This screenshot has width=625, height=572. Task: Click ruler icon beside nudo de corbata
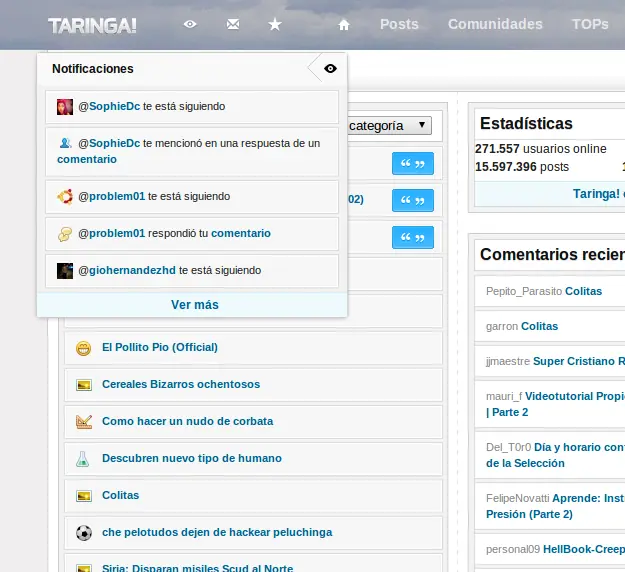click(84, 422)
